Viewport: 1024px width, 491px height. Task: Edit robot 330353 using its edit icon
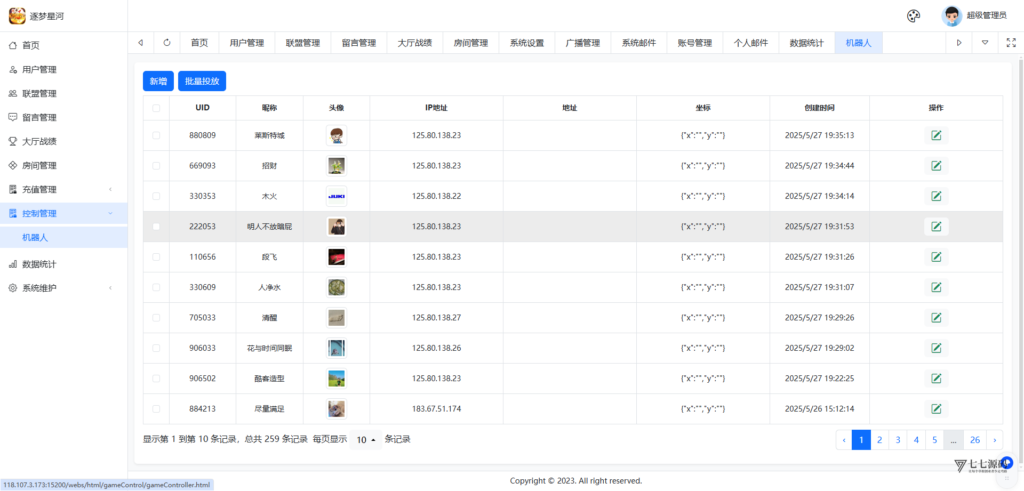pos(936,196)
